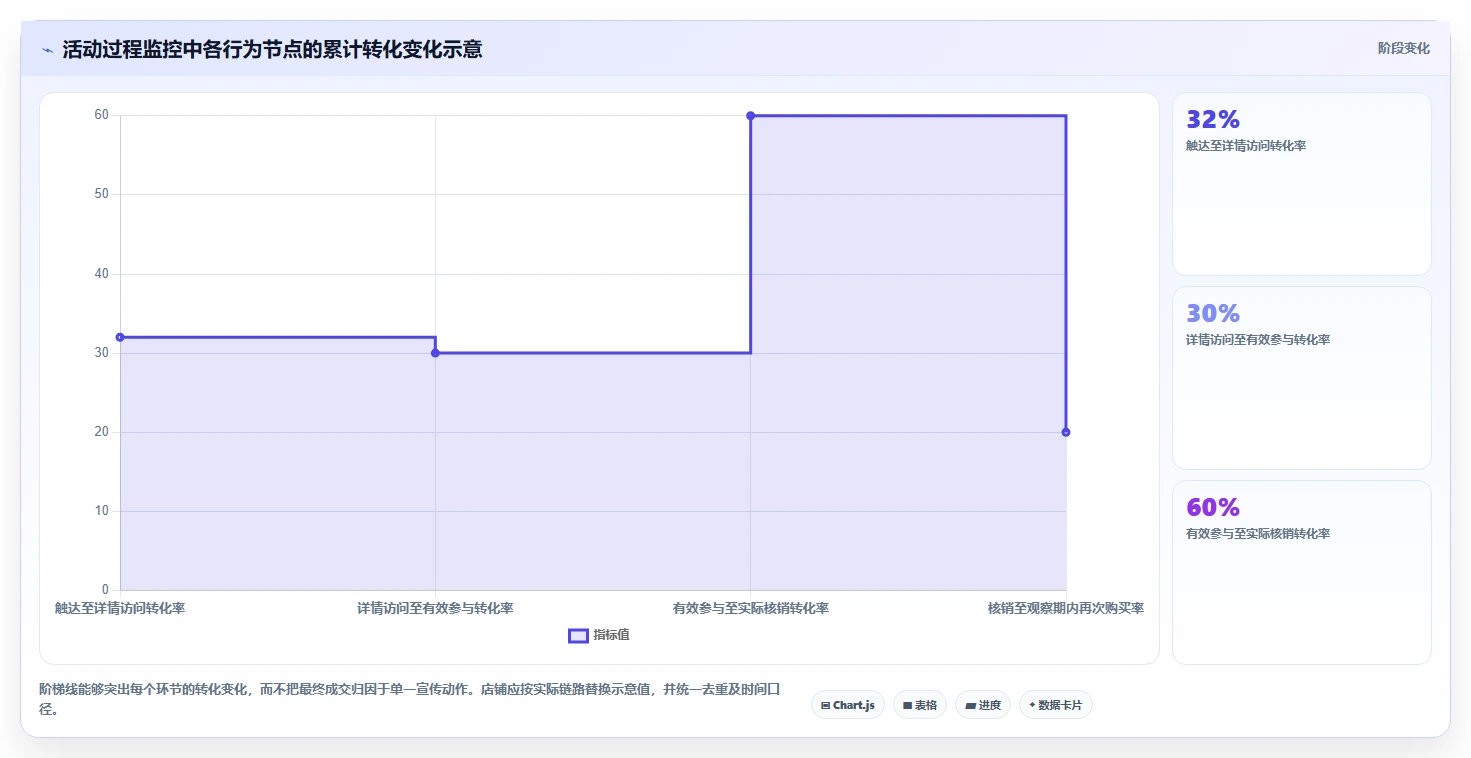Click axis label 详情访问至有效参与转化率
This screenshot has height=758, width=1471.
[435, 608]
